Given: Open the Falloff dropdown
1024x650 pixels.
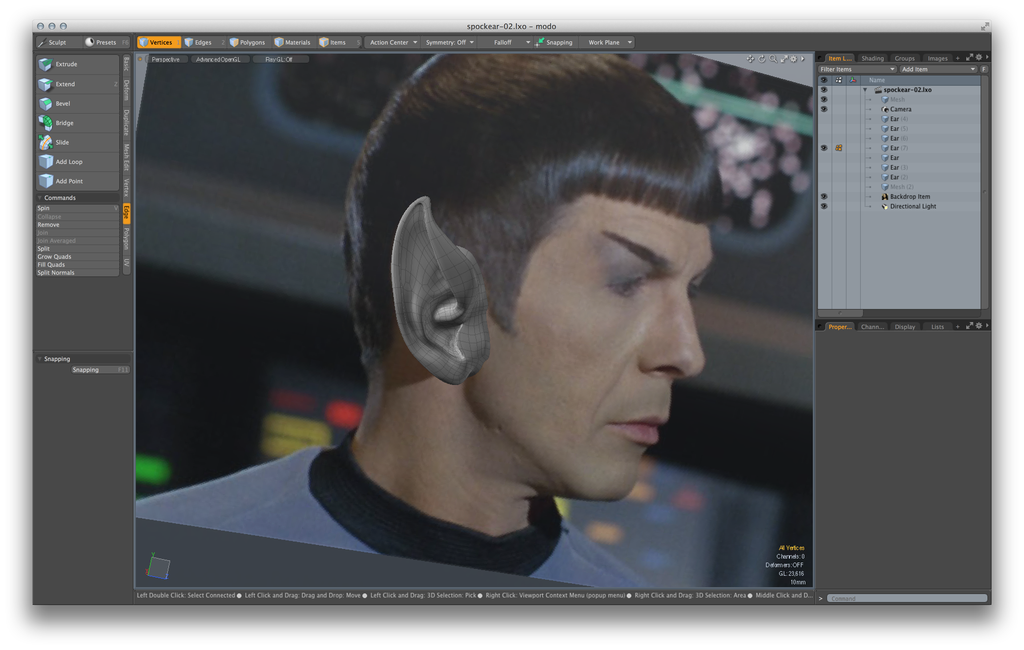Looking at the screenshot, I should click(x=506, y=42).
